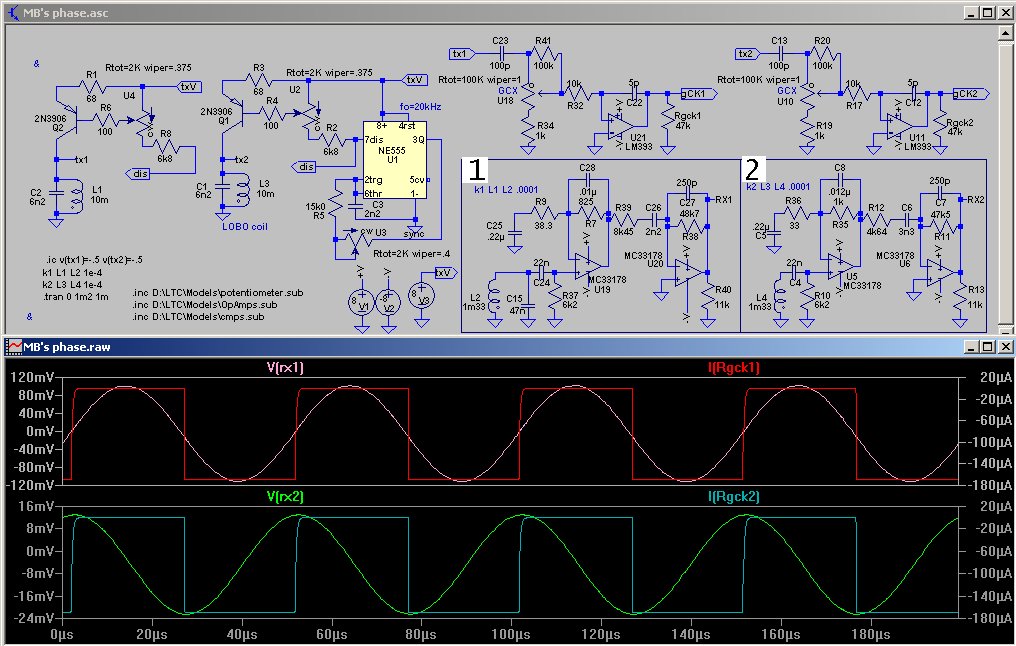
Task: Click the LOBO coil inductor L3
Action: click(243, 189)
